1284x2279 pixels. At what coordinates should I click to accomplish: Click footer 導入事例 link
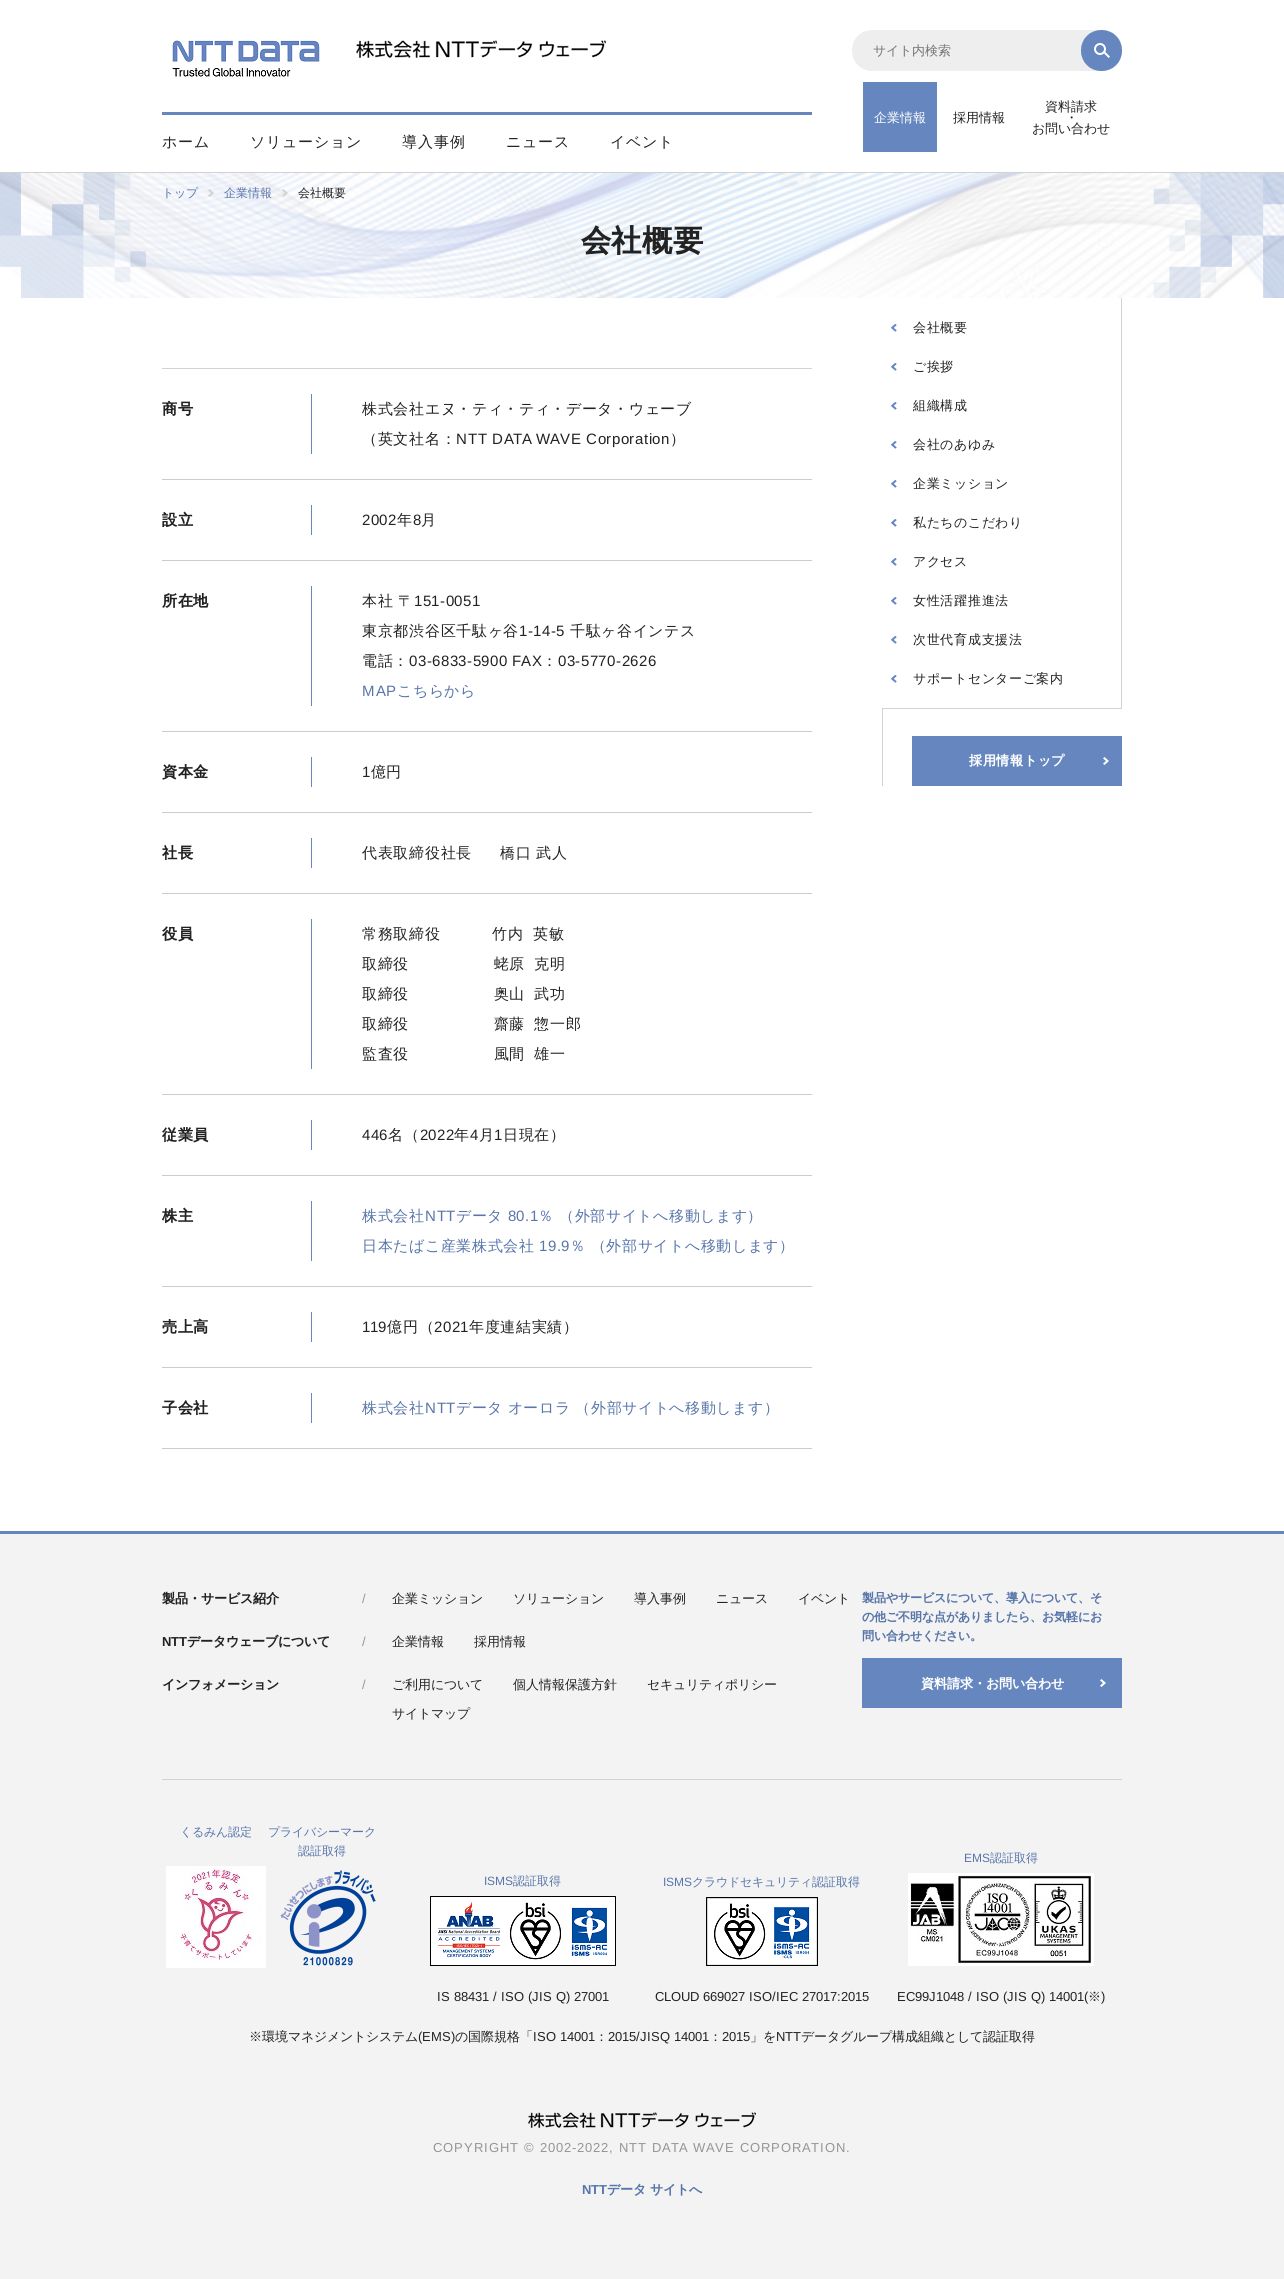660,1599
